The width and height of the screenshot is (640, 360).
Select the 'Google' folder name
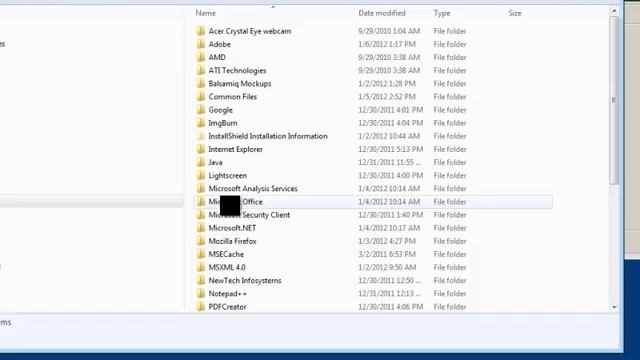[220, 110]
